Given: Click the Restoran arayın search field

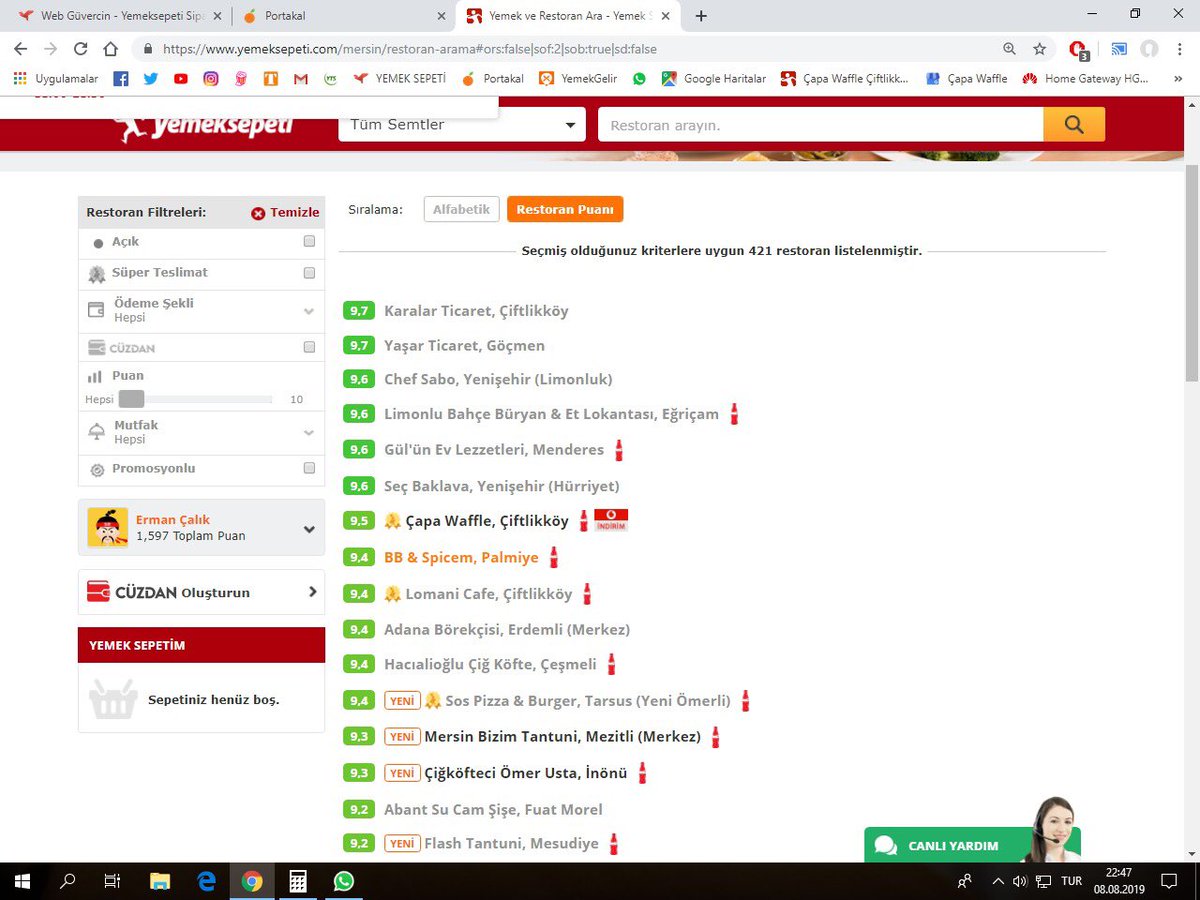Looking at the screenshot, I should pos(820,125).
